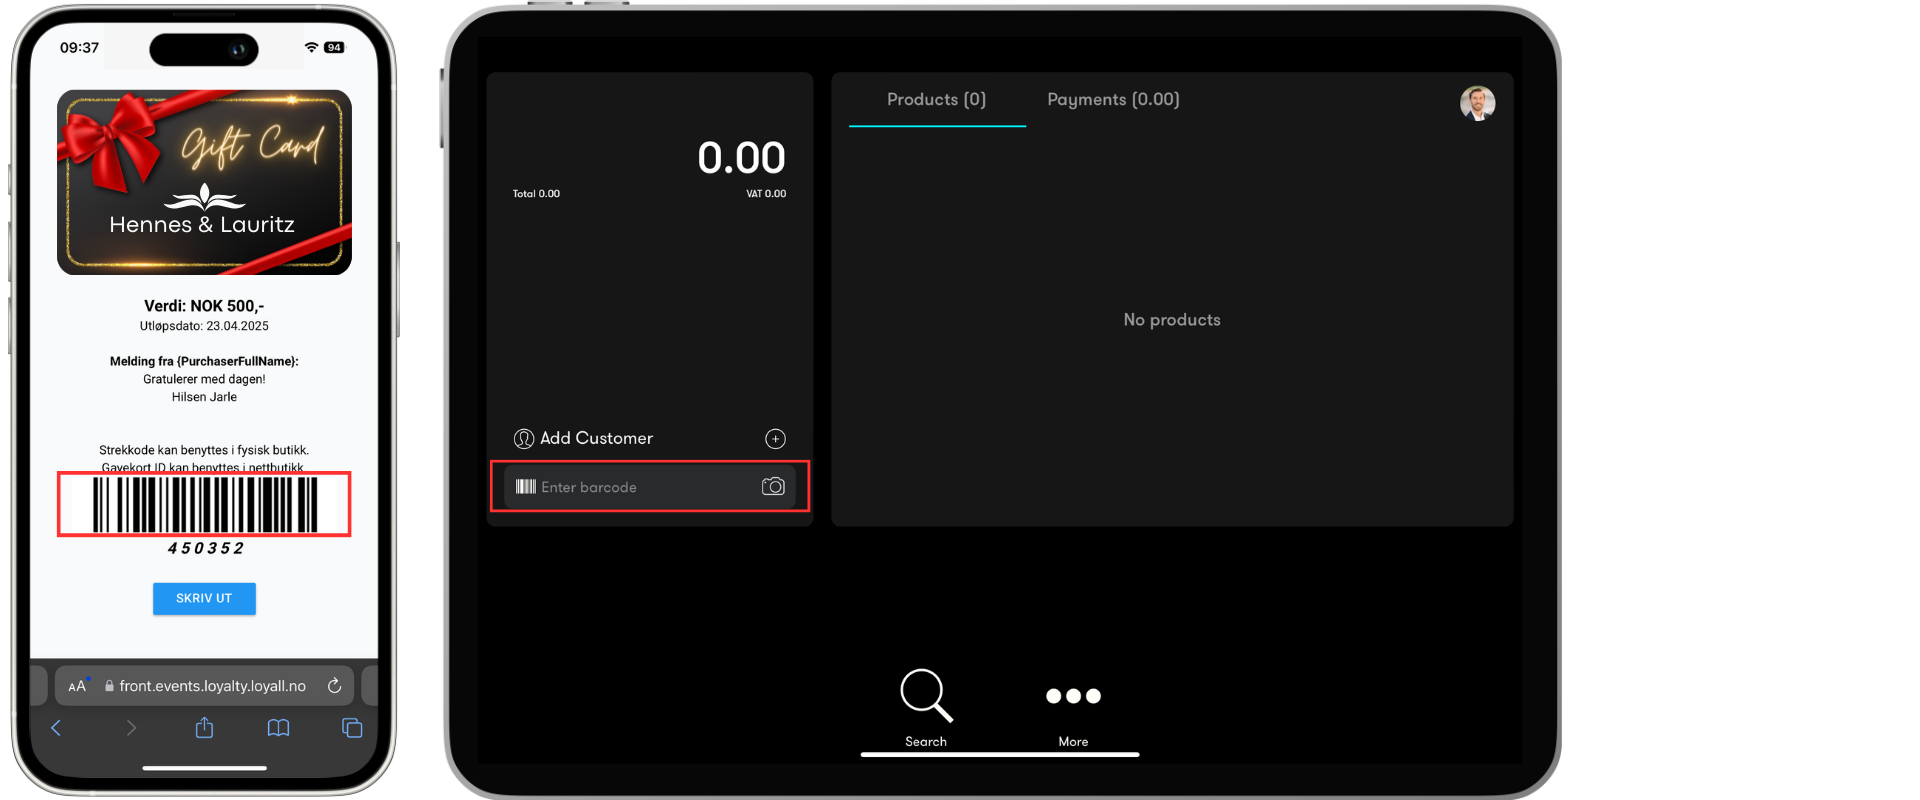Click the Search label in bottom bar
Screen dimensions: 1920x800
point(926,741)
